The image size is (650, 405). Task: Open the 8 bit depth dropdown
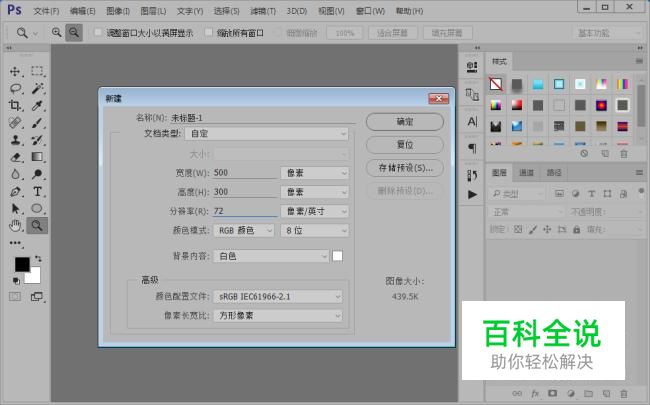tap(315, 230)
